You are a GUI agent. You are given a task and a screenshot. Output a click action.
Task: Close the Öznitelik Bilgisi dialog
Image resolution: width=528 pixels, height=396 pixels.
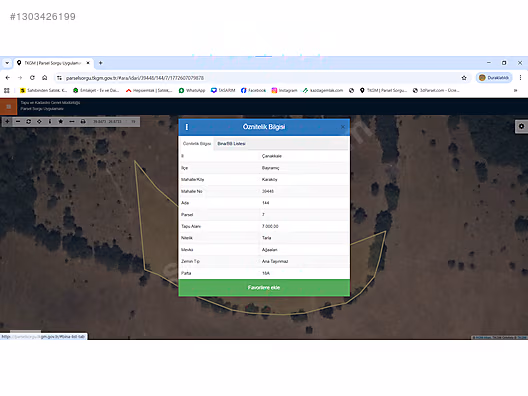click(x=343, y=127)
